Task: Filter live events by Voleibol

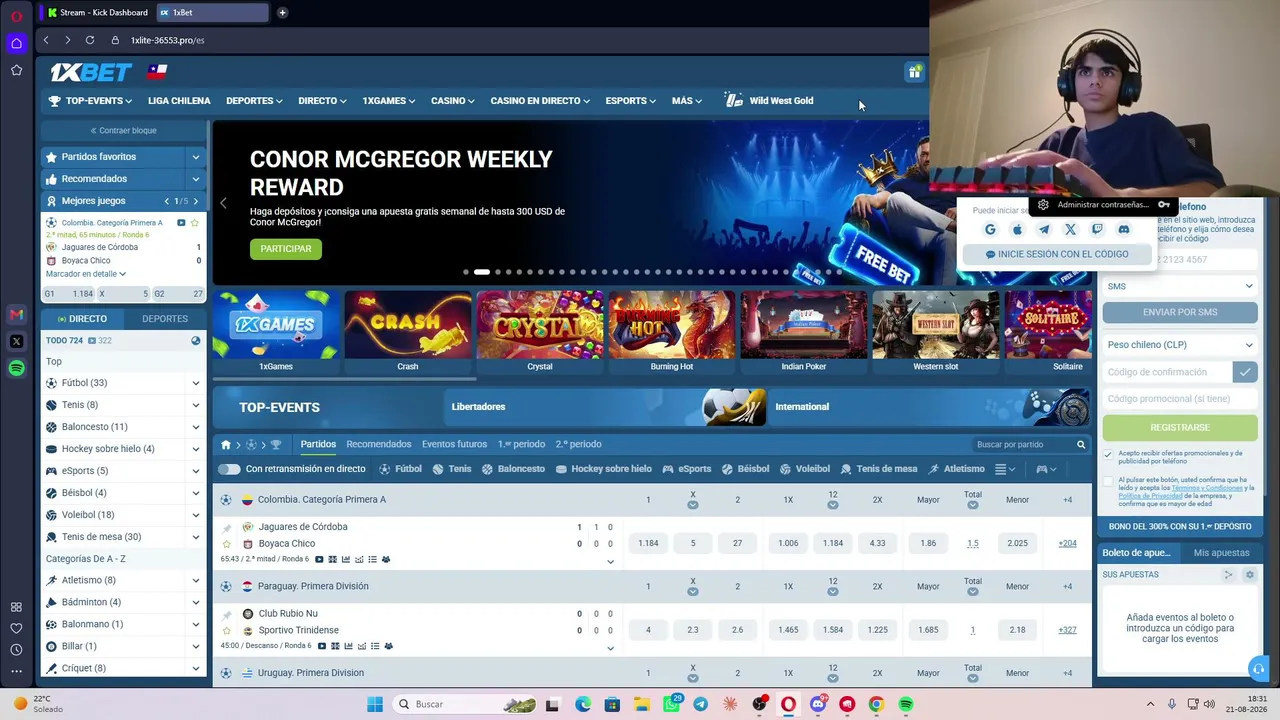Action: click(805, 469)
